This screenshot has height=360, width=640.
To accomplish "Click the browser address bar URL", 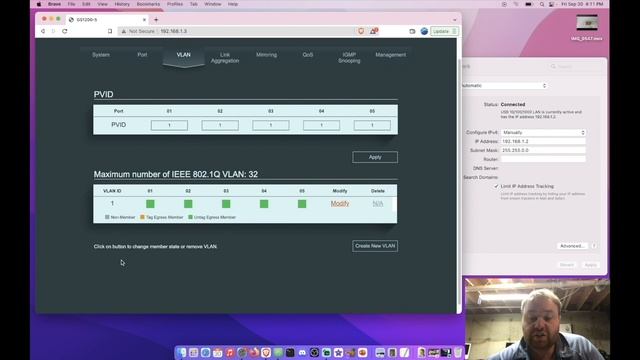I will [173, 31].
